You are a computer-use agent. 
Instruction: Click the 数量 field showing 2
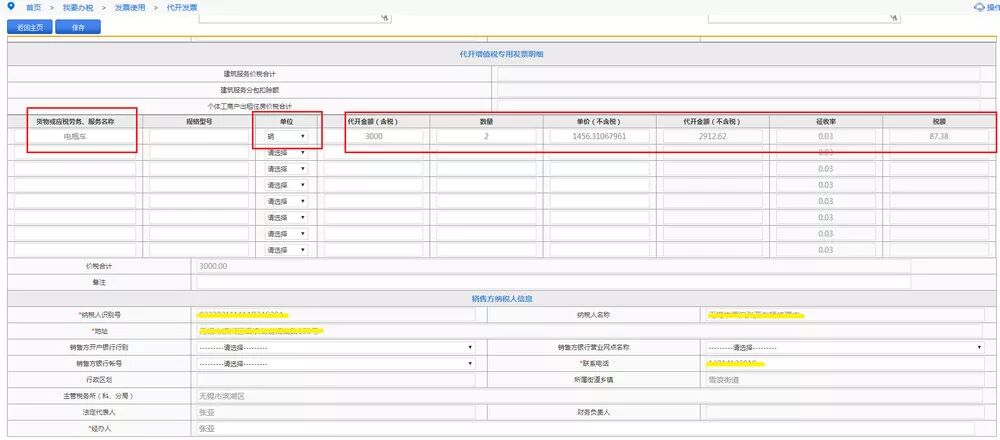pos(486,136)
